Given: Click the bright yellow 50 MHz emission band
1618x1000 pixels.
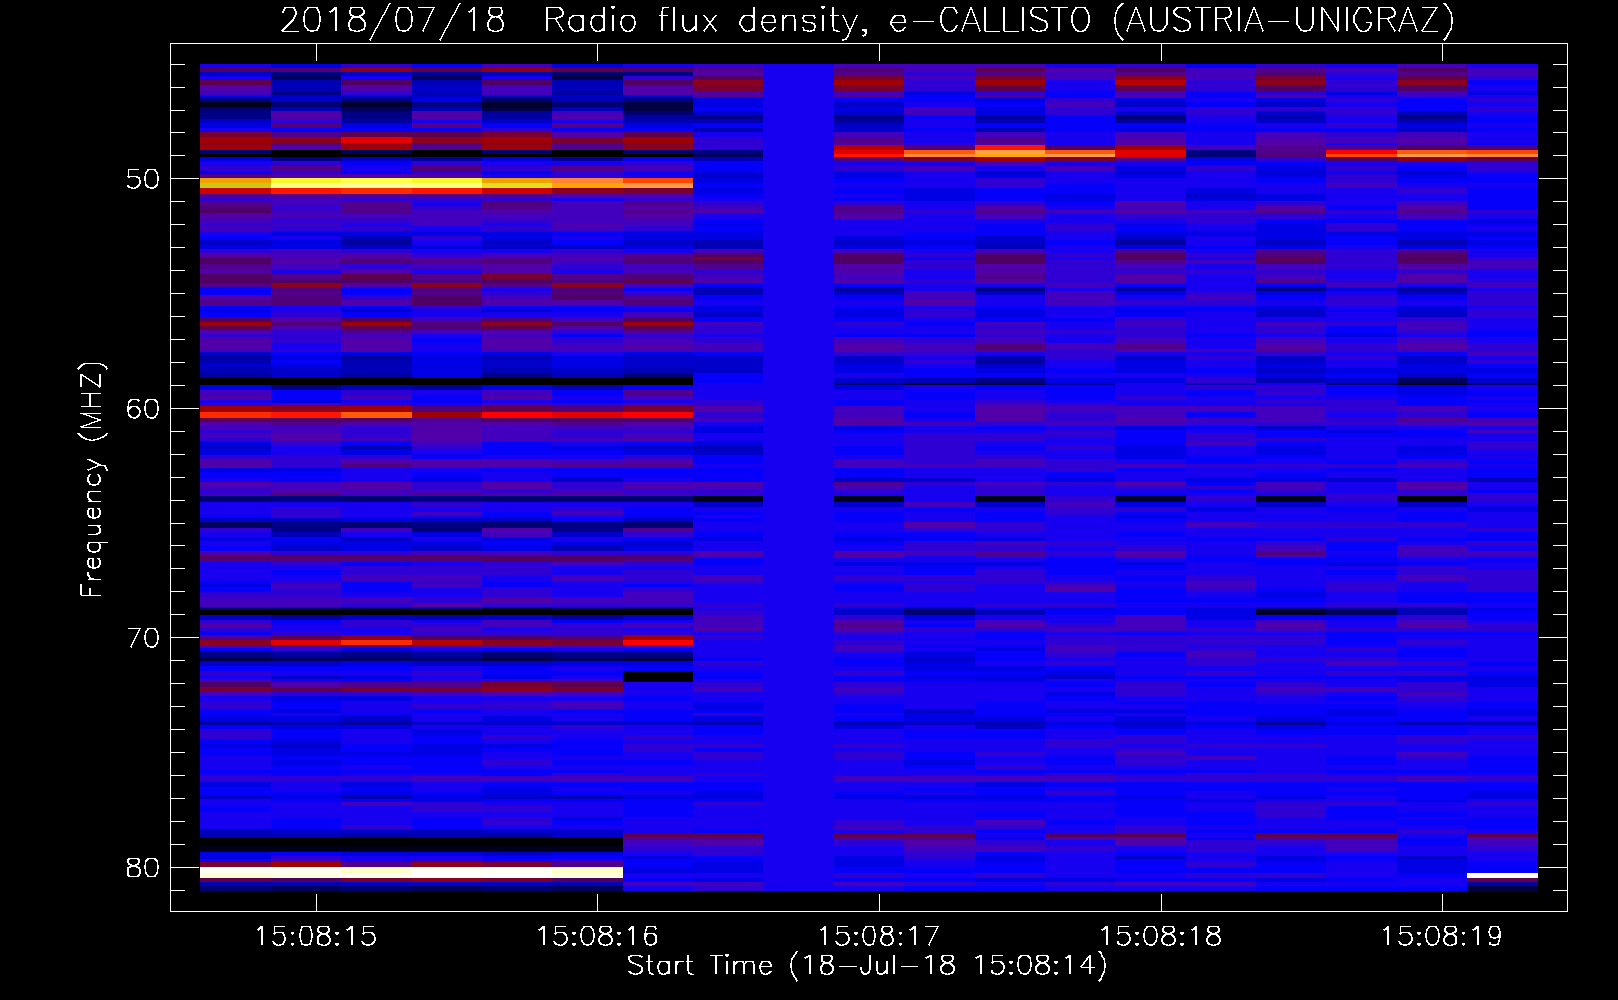Looking at the screenshot, I should (446, 184).
